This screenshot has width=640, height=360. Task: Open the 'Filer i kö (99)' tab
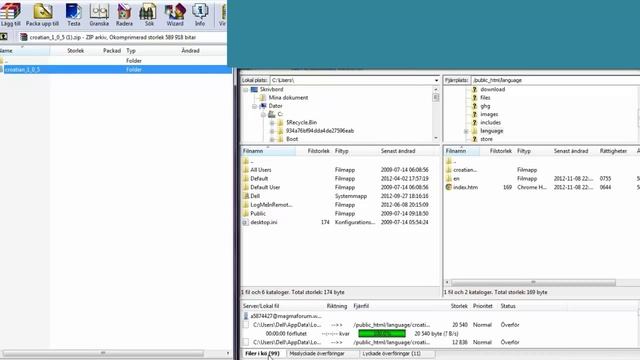262,353
